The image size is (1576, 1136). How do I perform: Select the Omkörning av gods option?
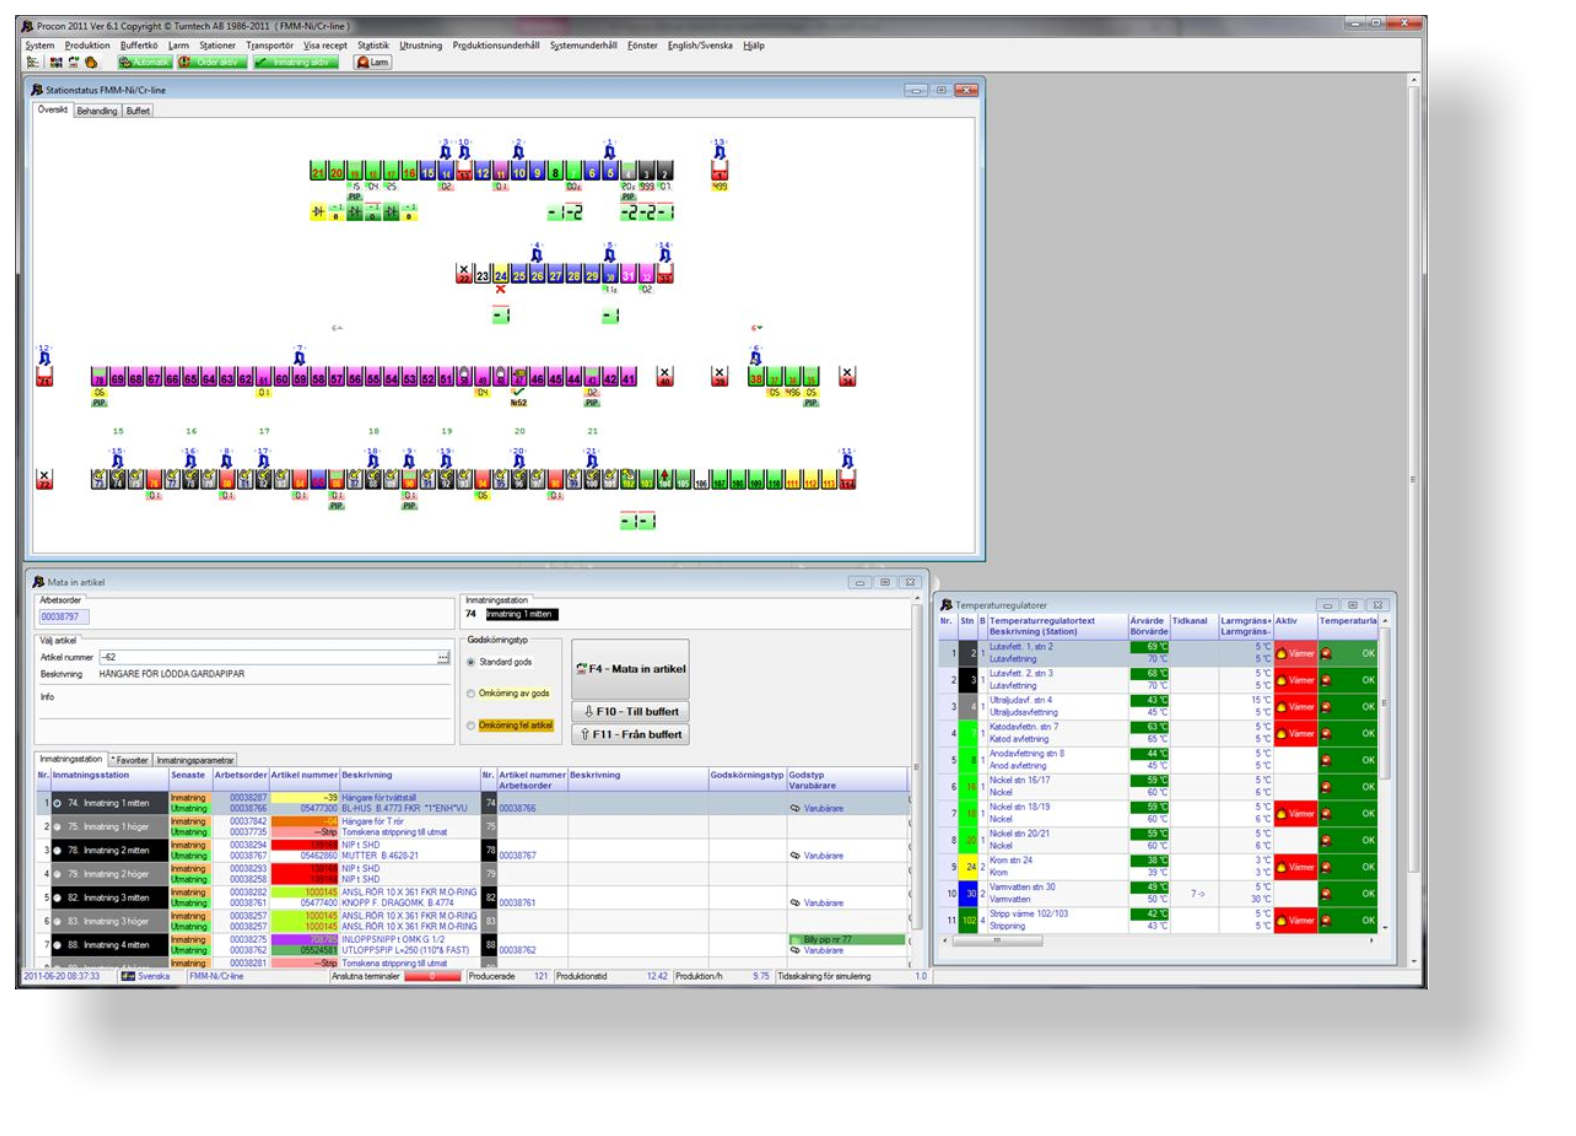[471, 693]
